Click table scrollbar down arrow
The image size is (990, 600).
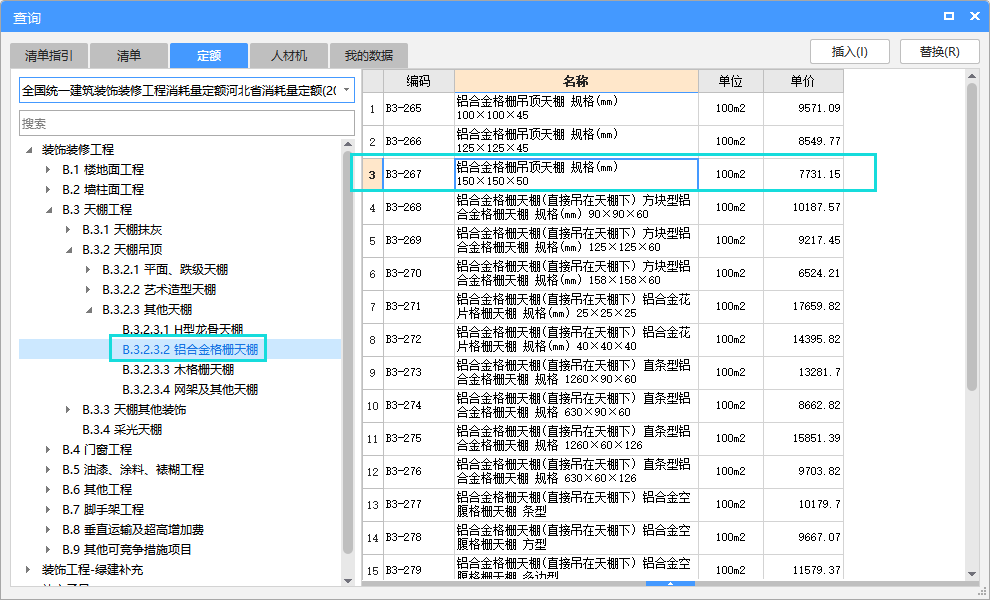[x=972, y=574]
